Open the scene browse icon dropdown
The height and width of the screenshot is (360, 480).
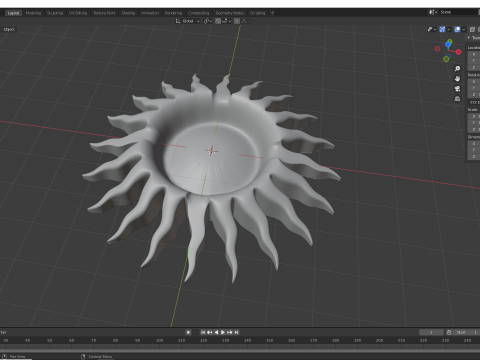(x=432, y=12)
